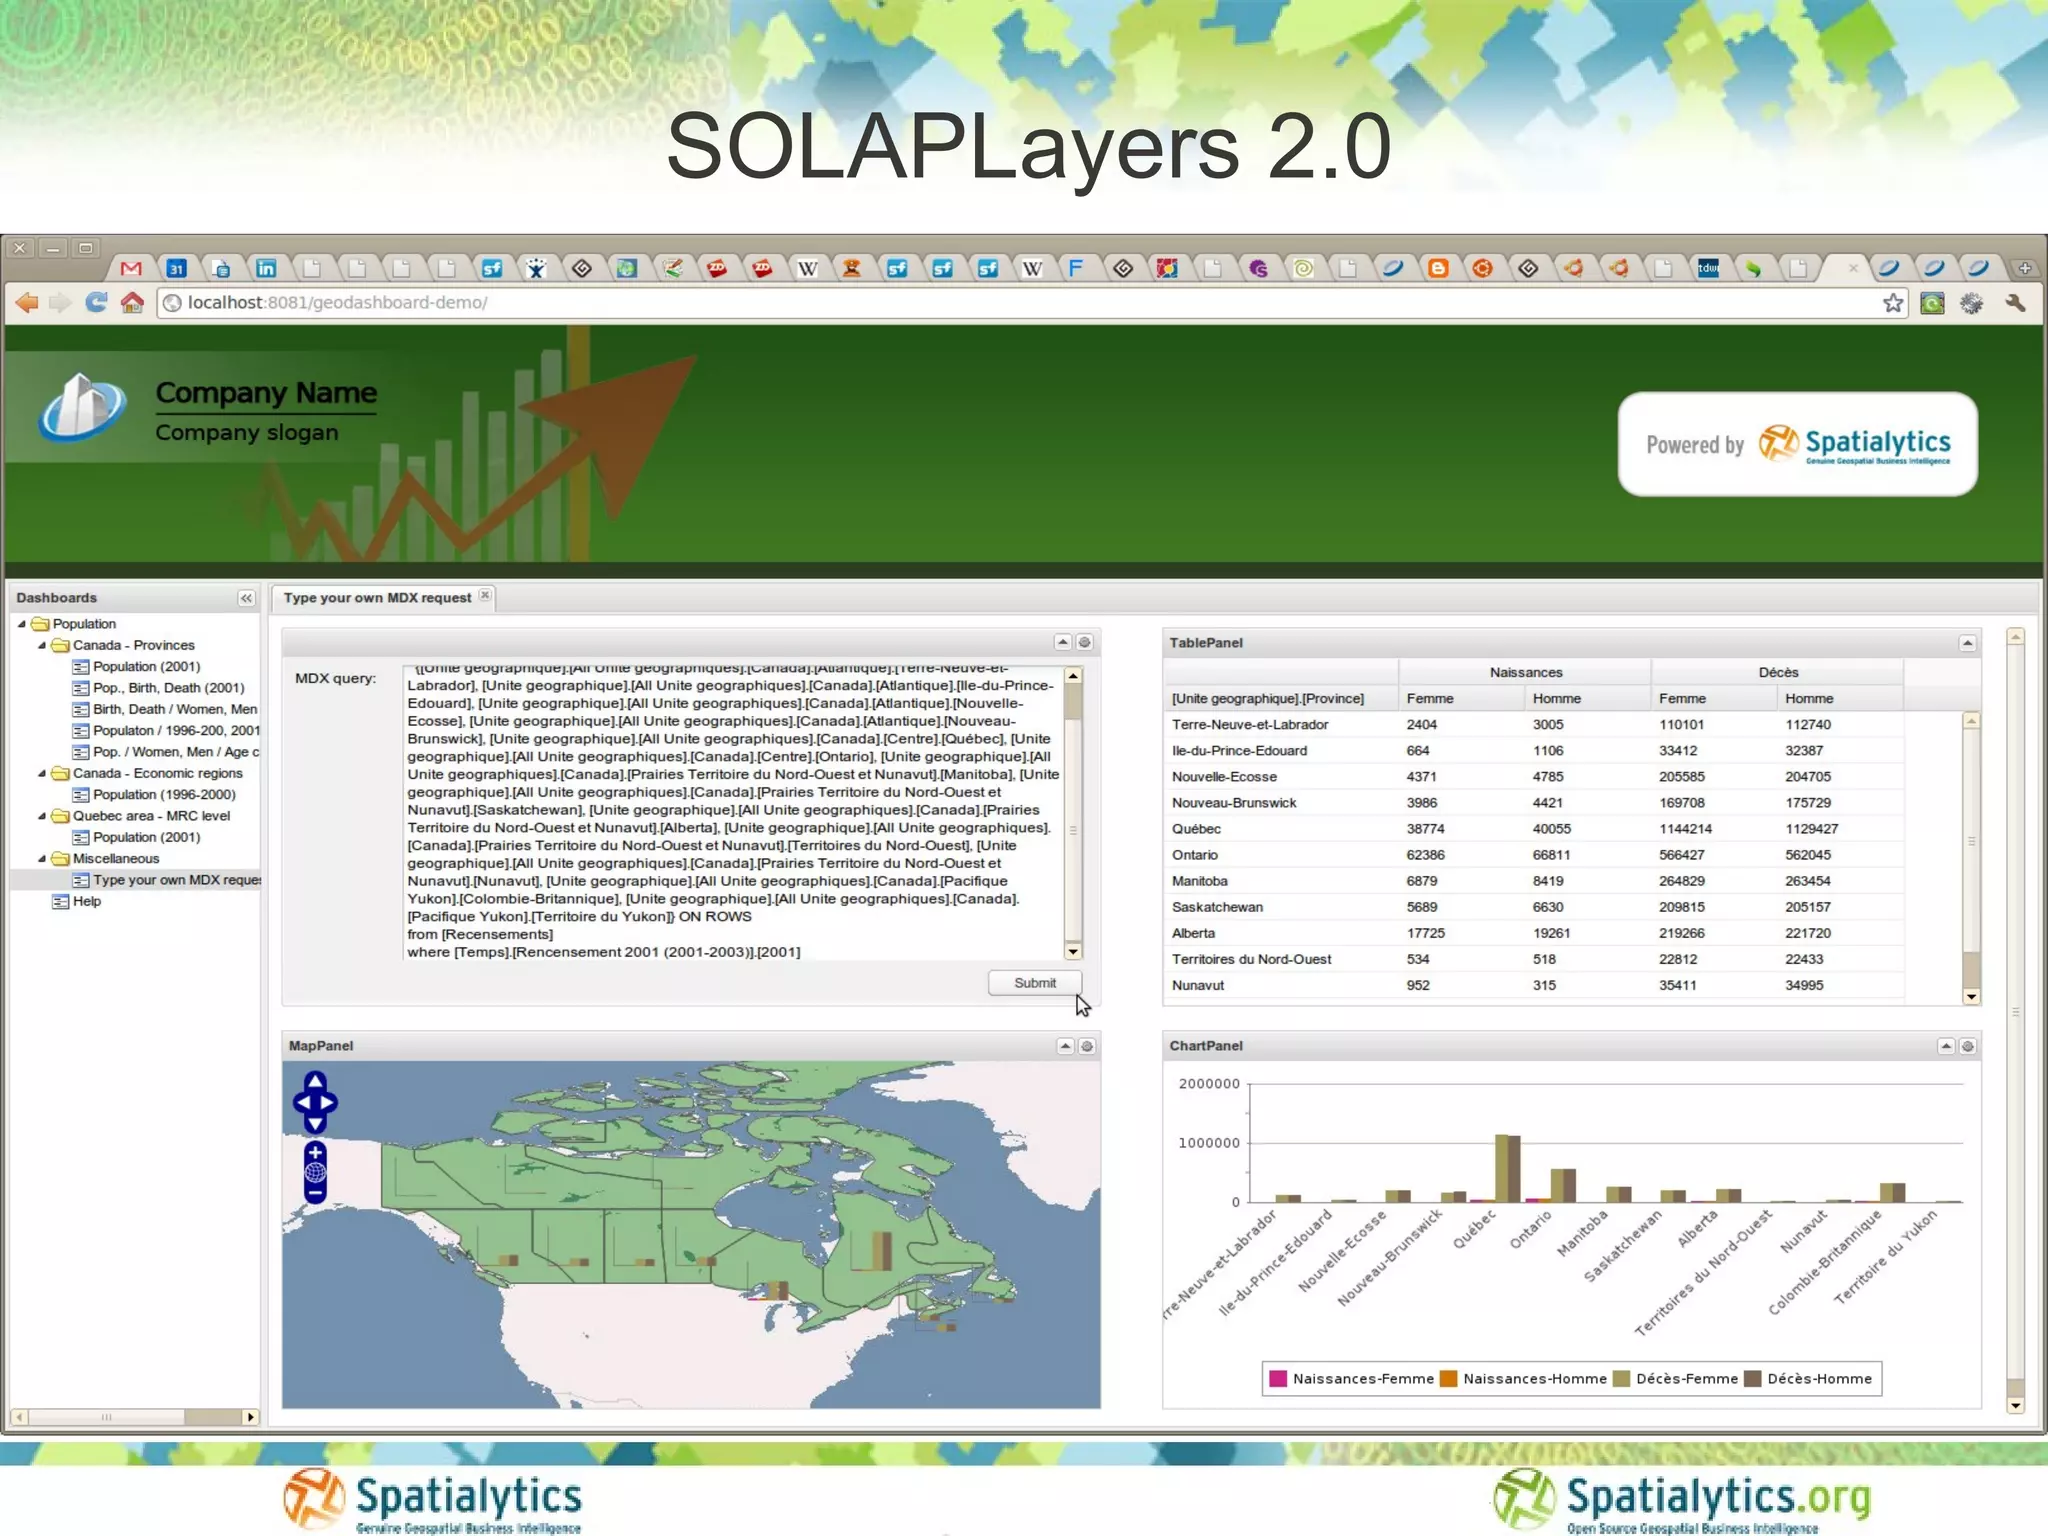
Task: Open the Blogger browser tab
Action: 1438,268
